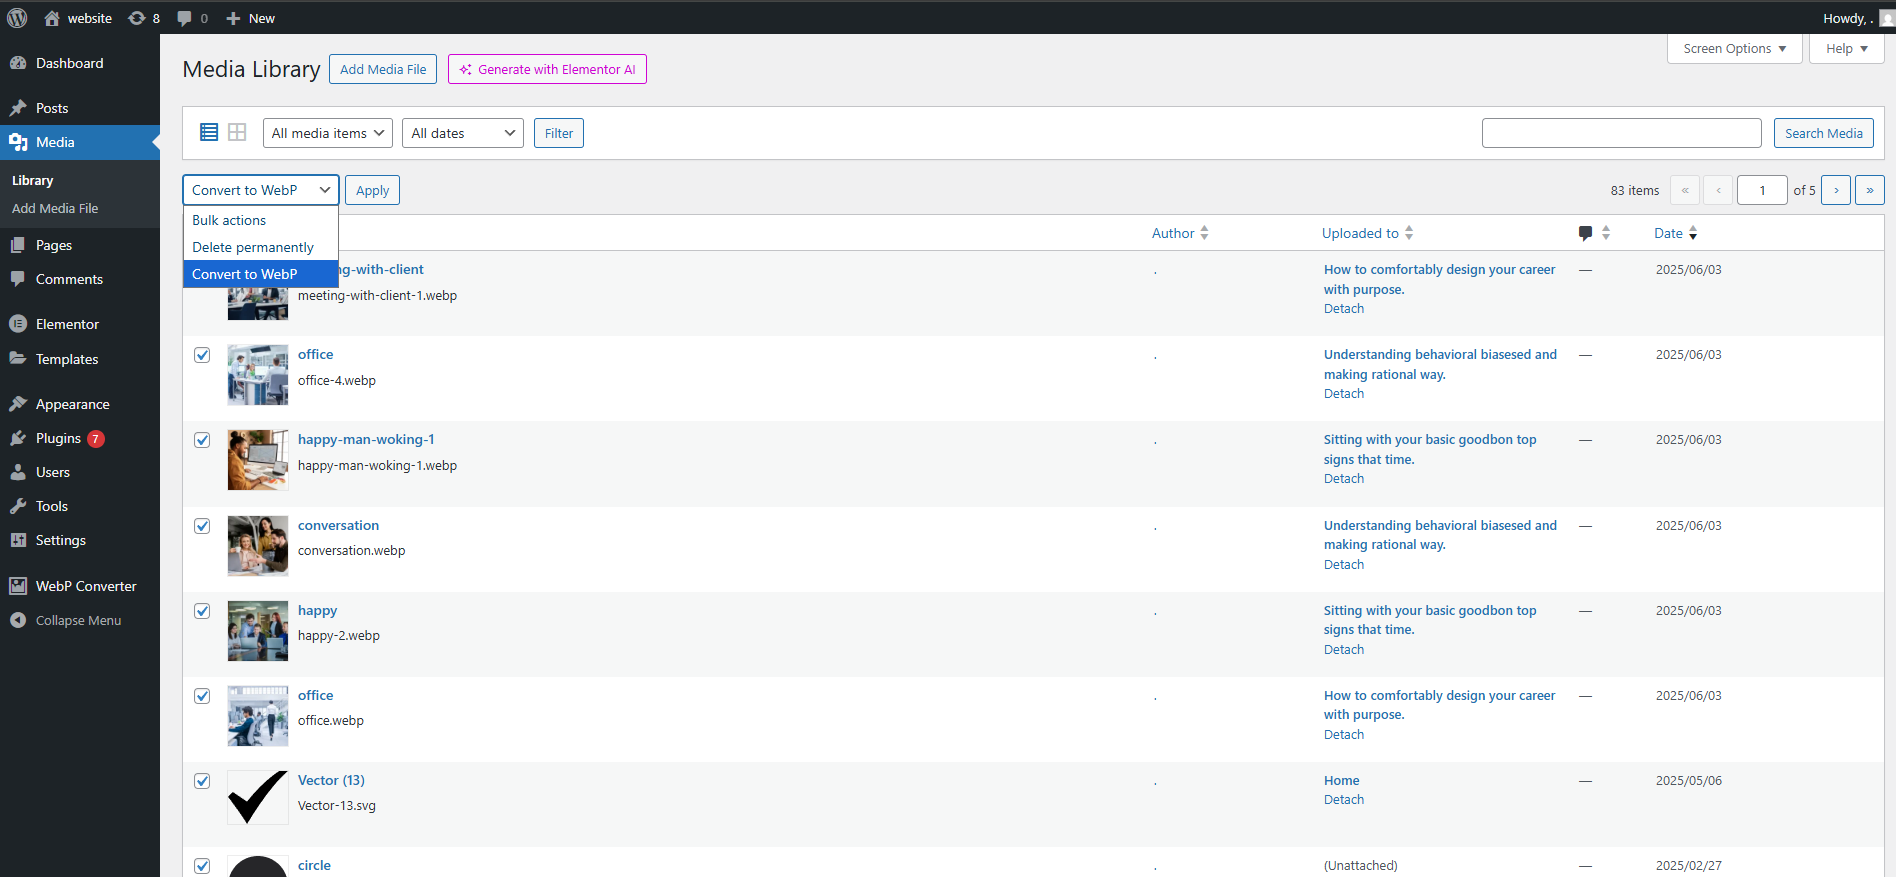
Task: Open the comments bubble icon in admin bar
Action: [184, 18]
